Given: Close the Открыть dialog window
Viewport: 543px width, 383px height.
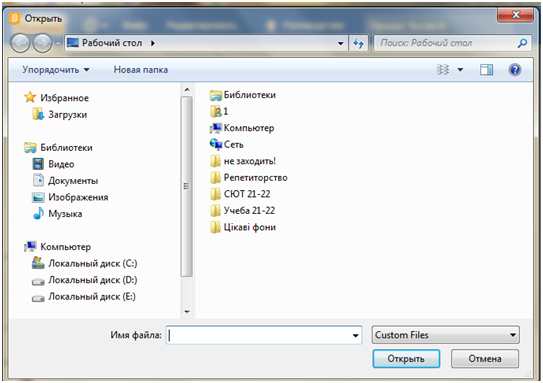Looking at the screenshot, I should tap(516, 15).
